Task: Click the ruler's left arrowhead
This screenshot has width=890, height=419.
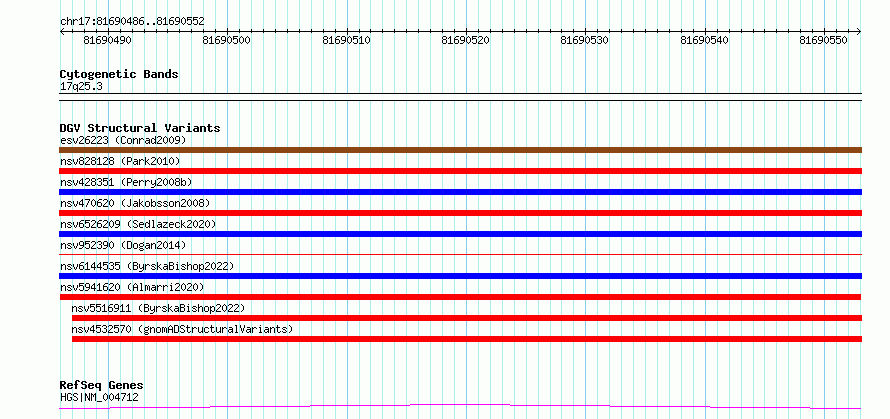Action: click(62, 31)
